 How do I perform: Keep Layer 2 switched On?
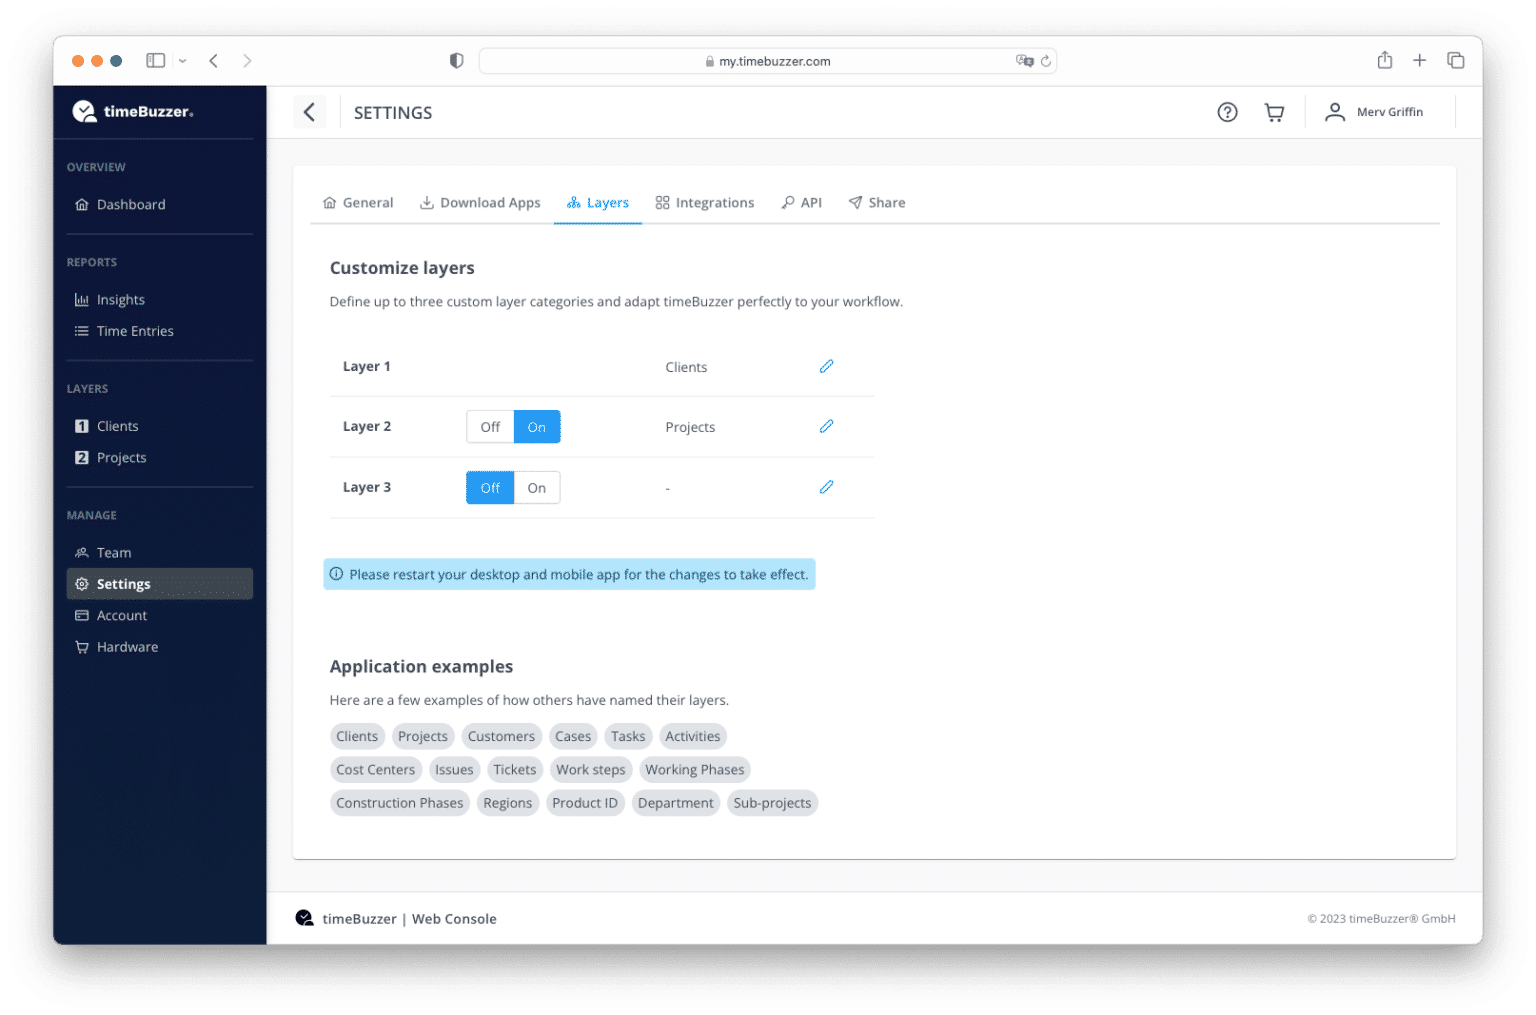[537, 427]
